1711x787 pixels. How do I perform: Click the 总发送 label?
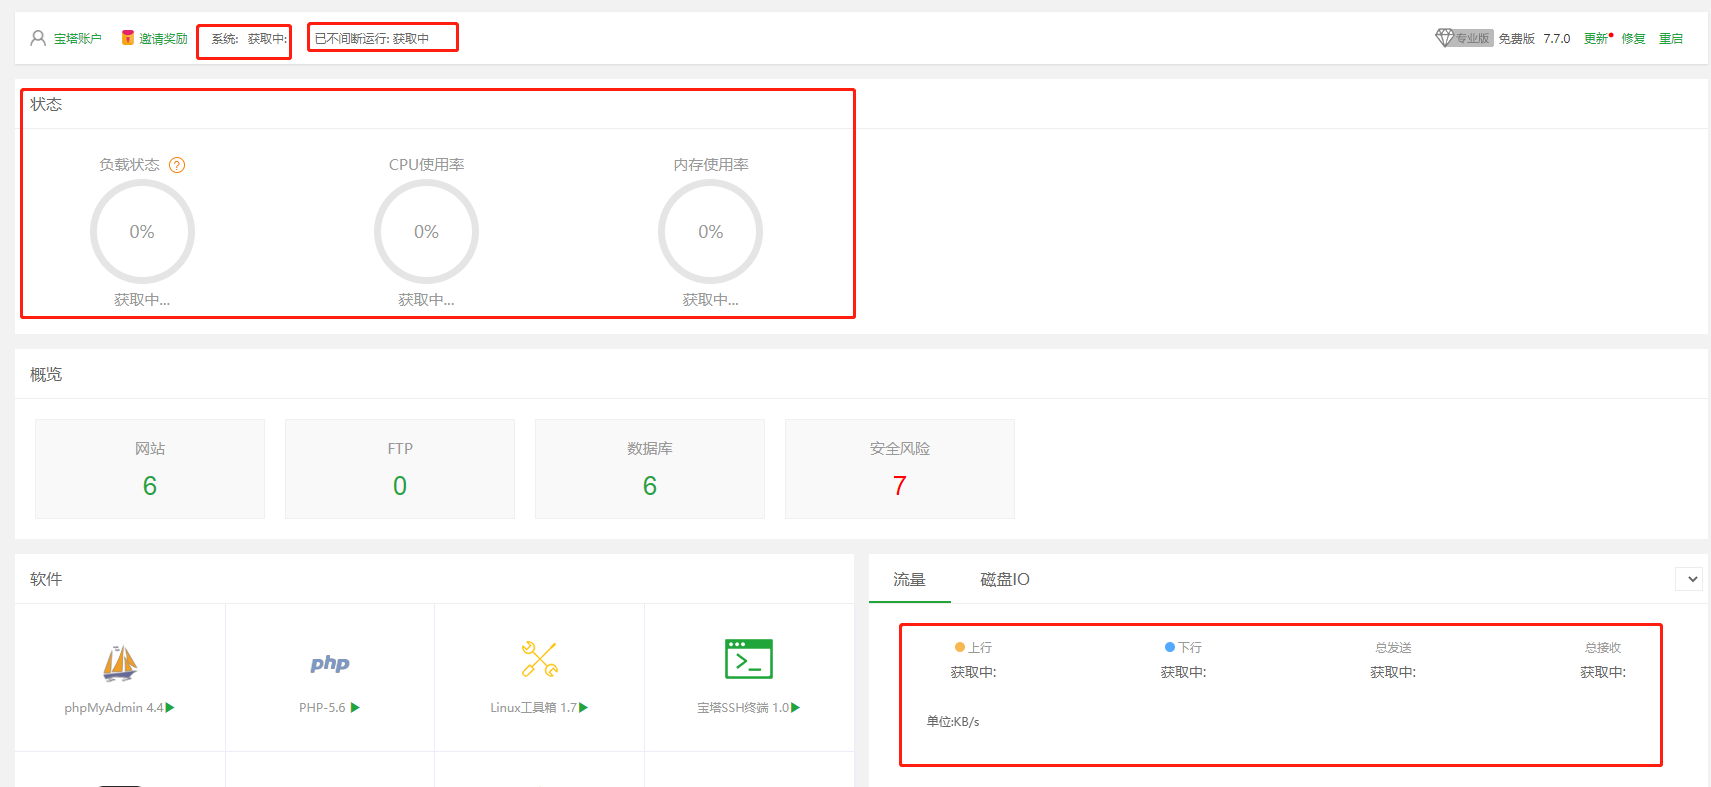(x=1393, y=648)
